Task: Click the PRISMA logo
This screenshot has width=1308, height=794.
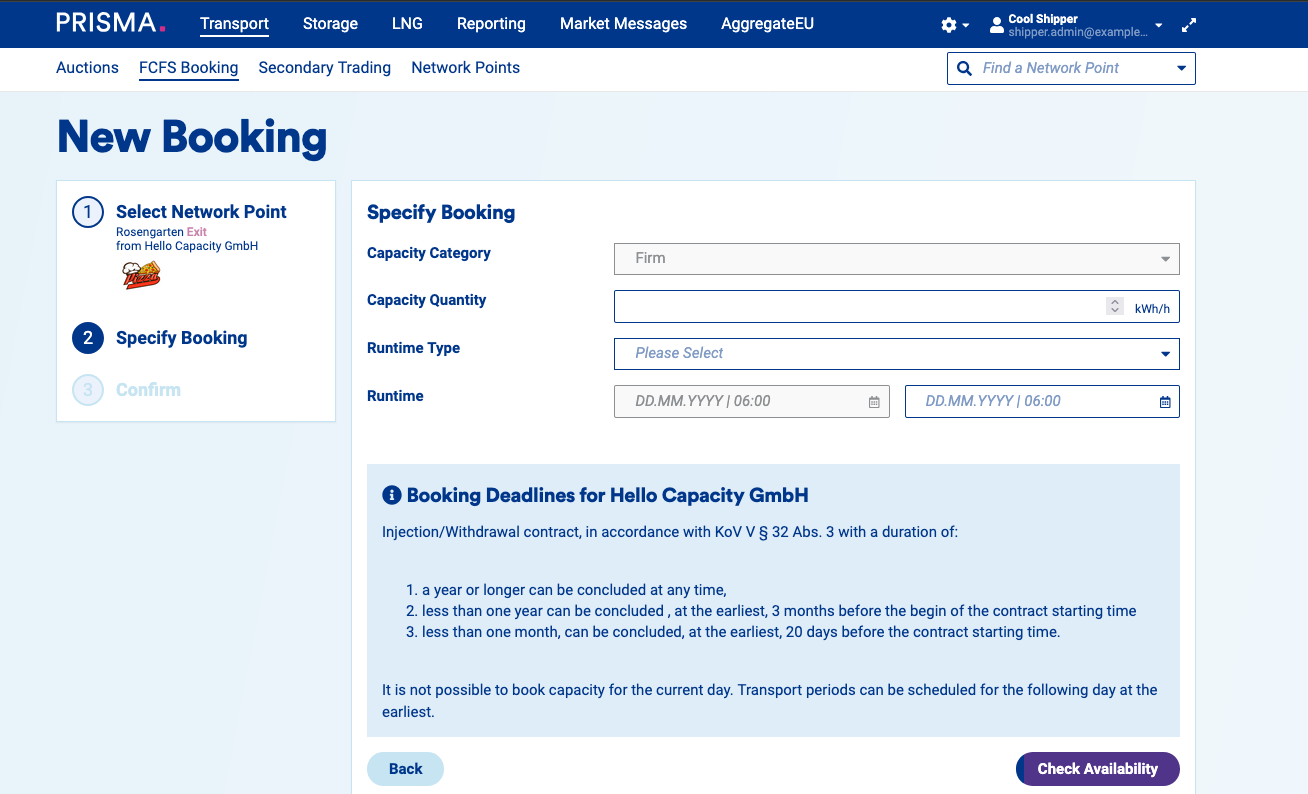Action: 111,23
